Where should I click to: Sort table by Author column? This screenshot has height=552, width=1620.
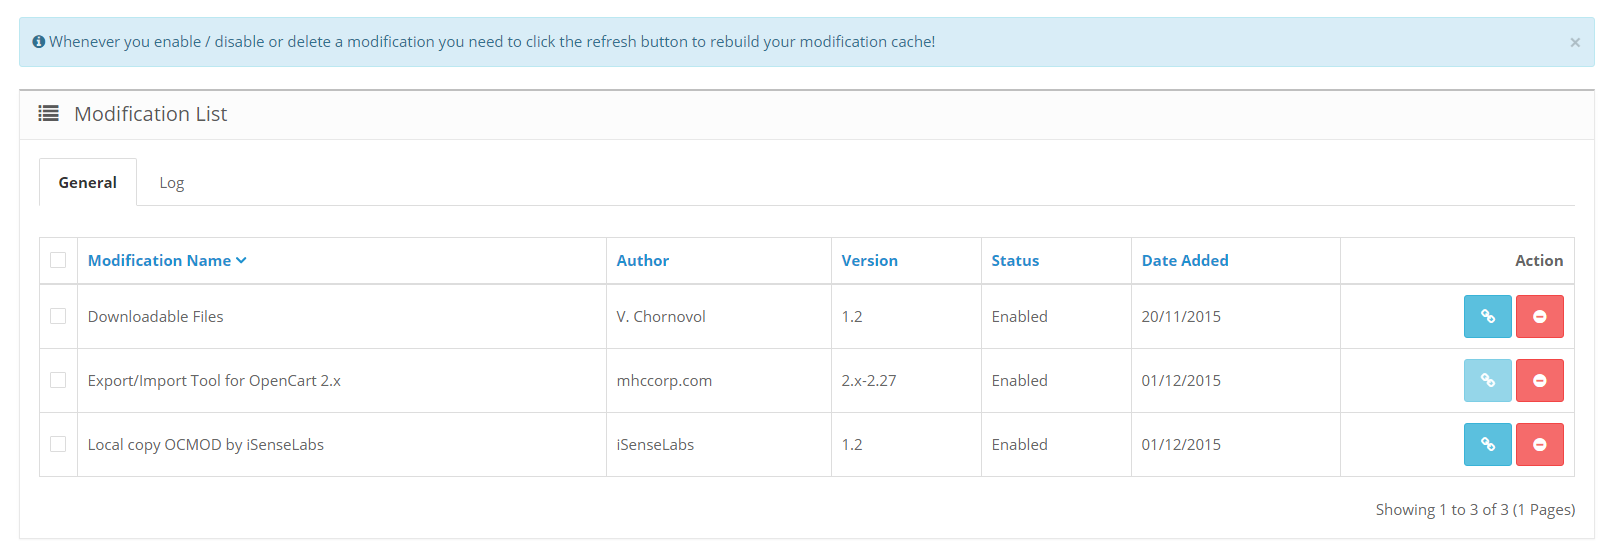642,260
